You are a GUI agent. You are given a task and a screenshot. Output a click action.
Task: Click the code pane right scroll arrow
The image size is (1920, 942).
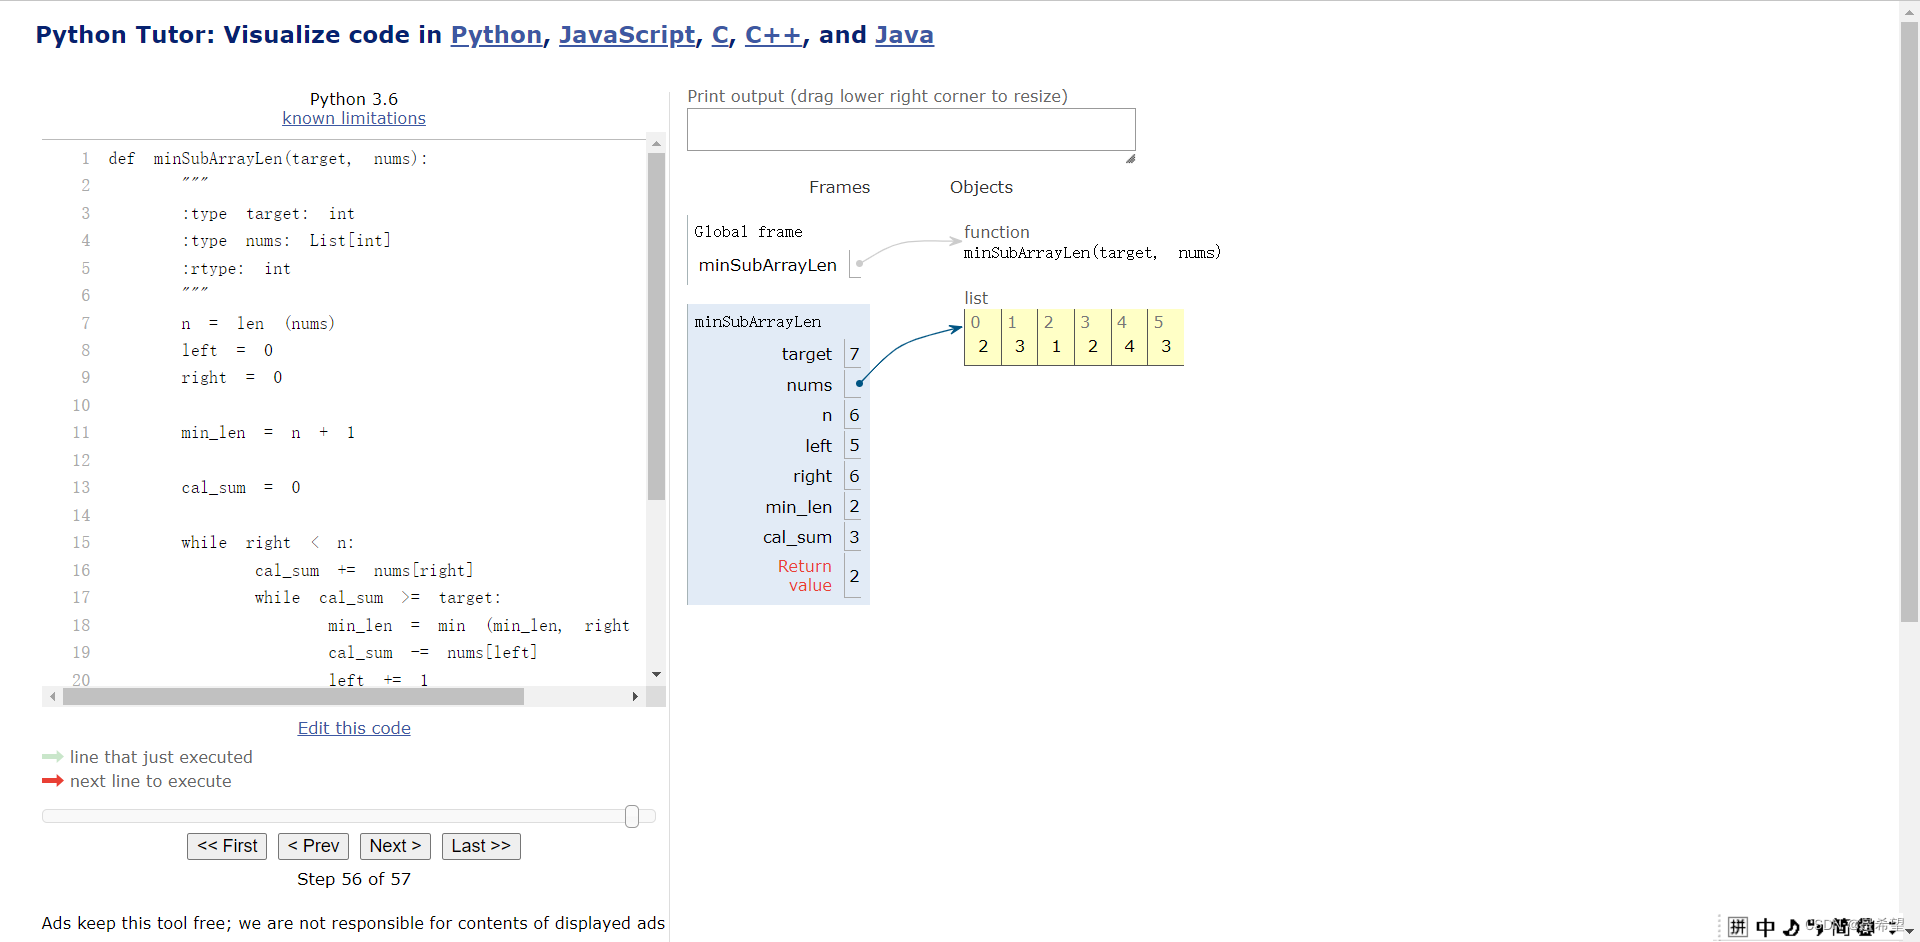click(635, 696)
